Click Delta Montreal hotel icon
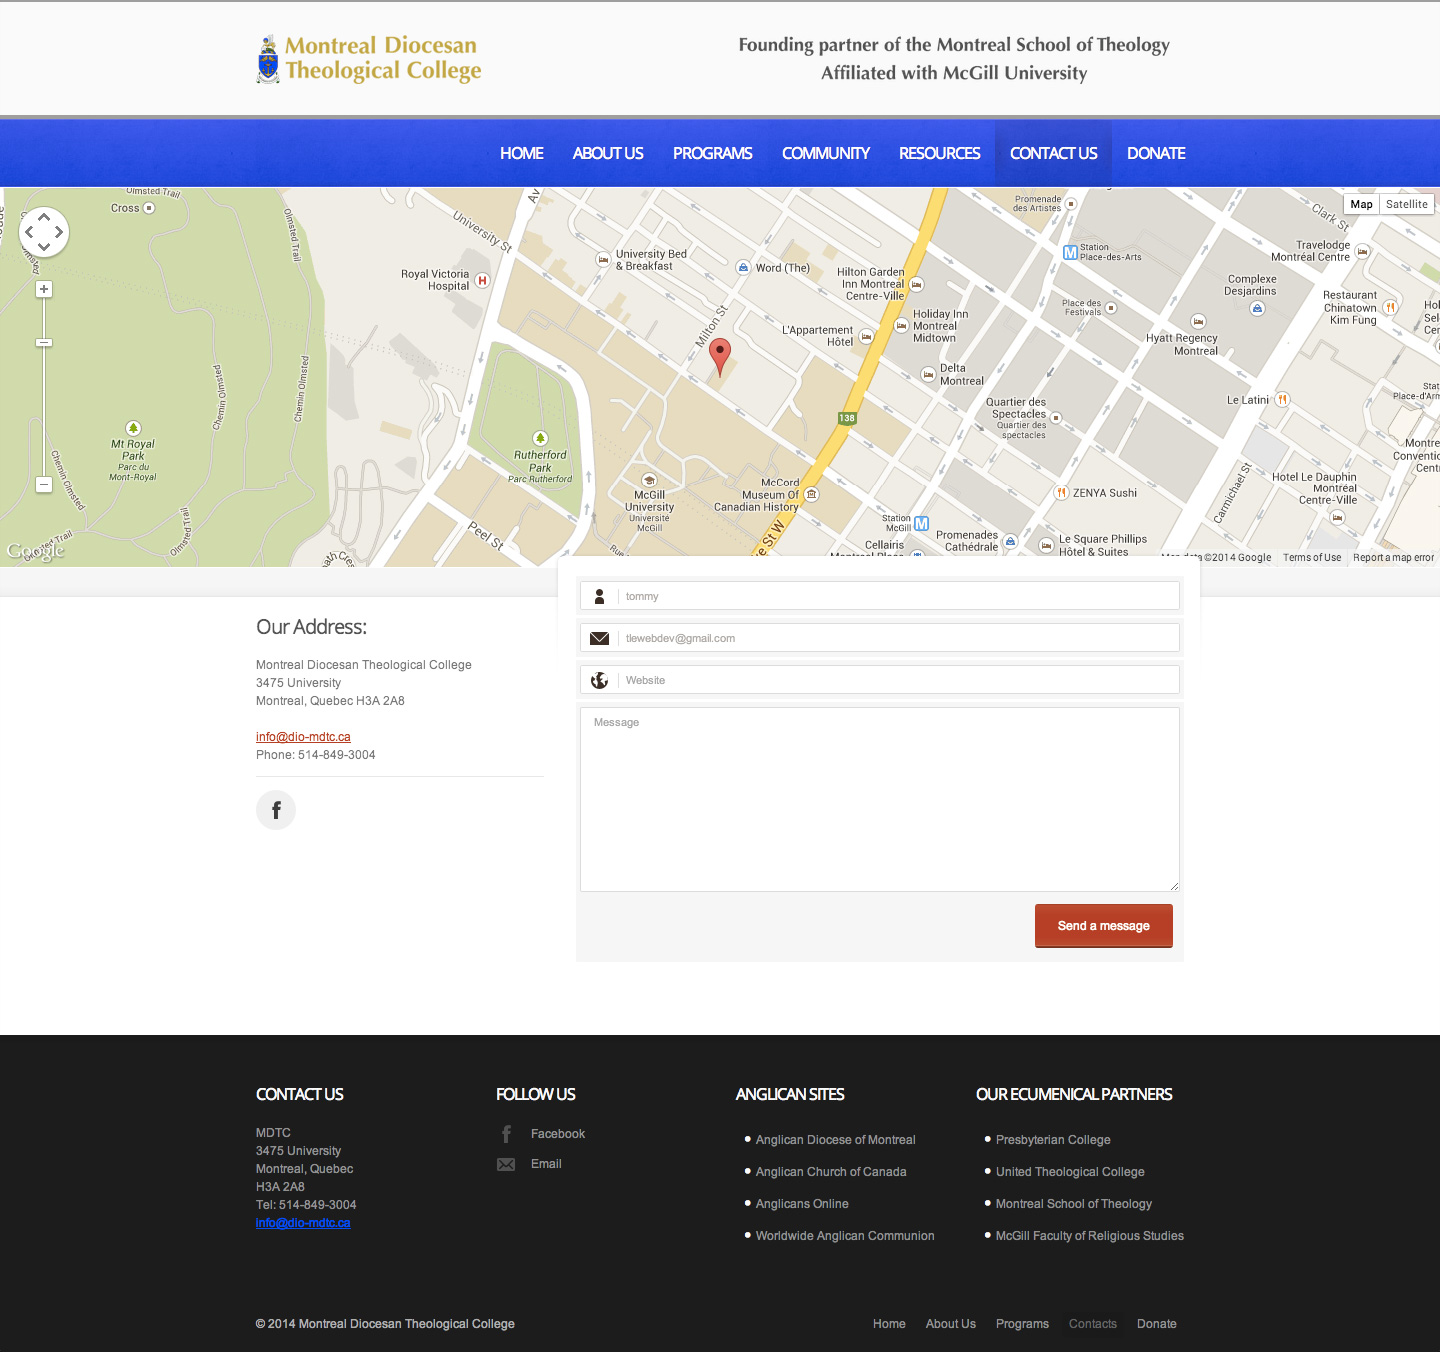1440x1352 pixels. coord(928,374)
